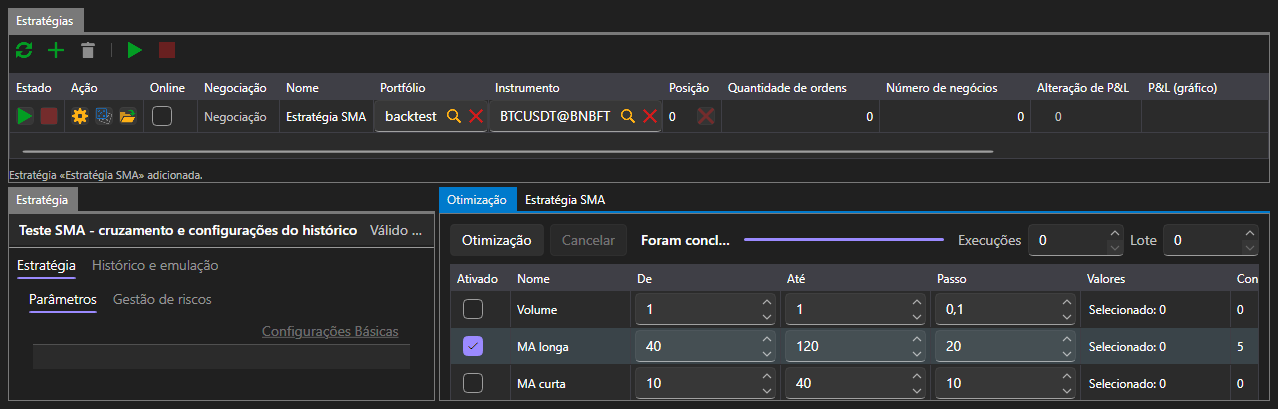Increase MA curta Até value stepper
The image size is (1278, 409).
(x=916, y=375)
